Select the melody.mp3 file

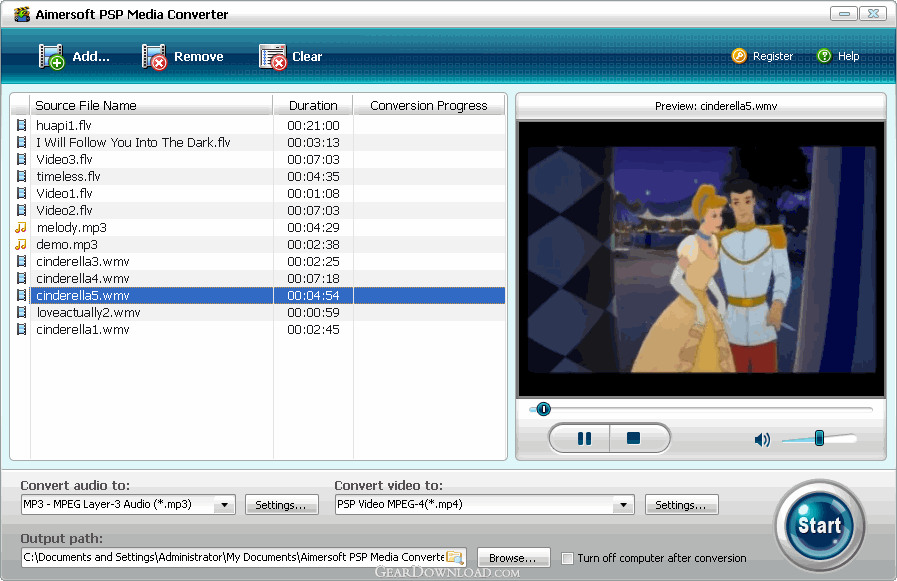coord(257,228)
